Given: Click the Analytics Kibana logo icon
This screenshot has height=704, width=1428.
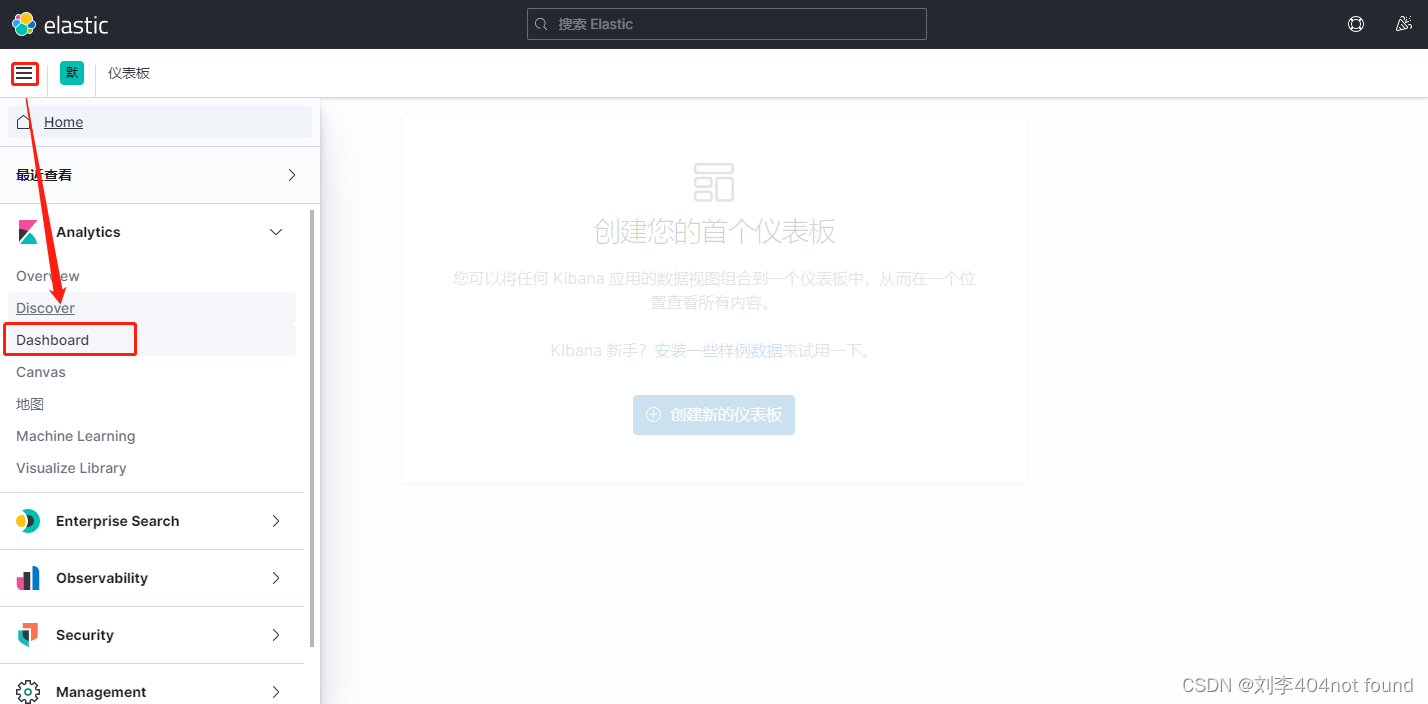Looking at the screenshot, I should (x=28, y=232).
